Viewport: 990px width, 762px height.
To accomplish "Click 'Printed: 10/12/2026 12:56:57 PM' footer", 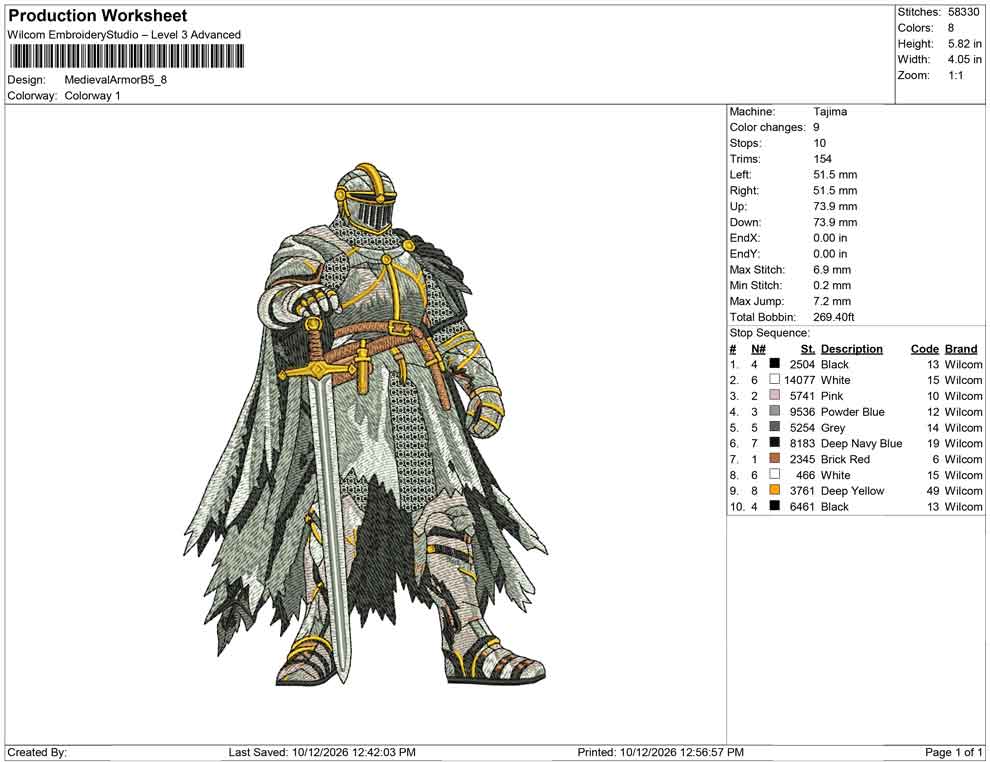I will tap(660, 752).
